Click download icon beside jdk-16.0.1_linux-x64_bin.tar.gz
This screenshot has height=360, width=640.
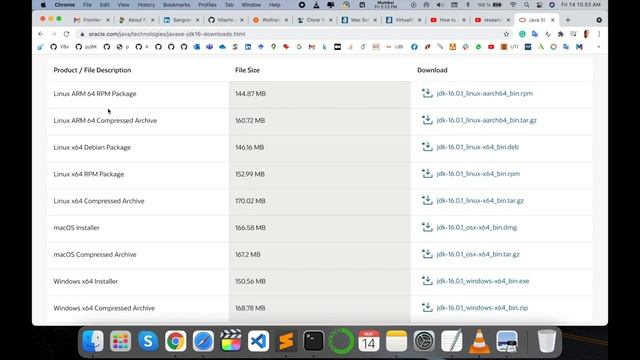tap(427, 200)
